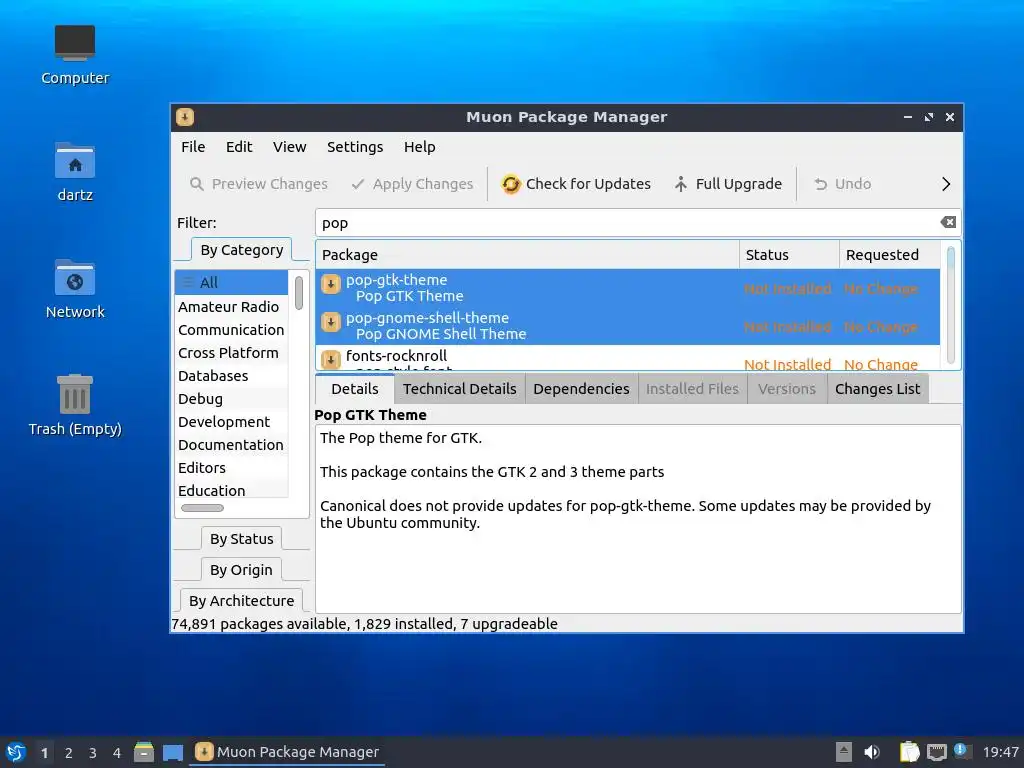Open the View menu
The image size is (1024, 768).
click(289, 147)
